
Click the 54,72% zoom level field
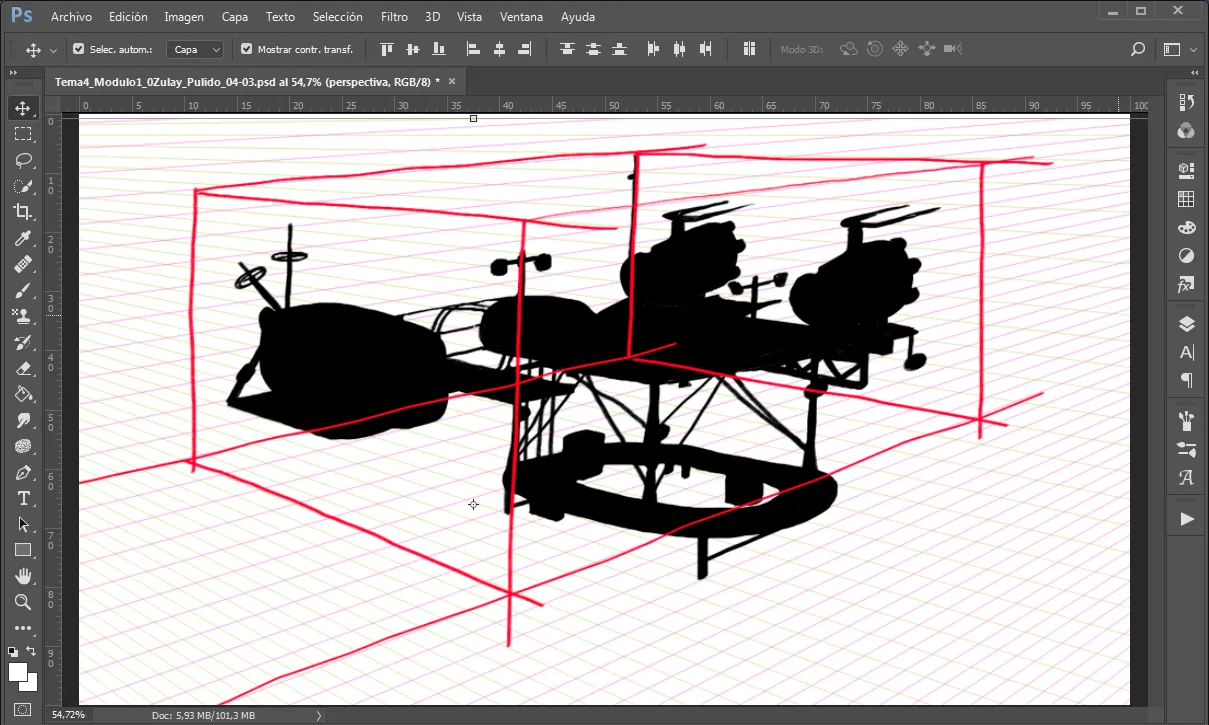pos(68,715)
